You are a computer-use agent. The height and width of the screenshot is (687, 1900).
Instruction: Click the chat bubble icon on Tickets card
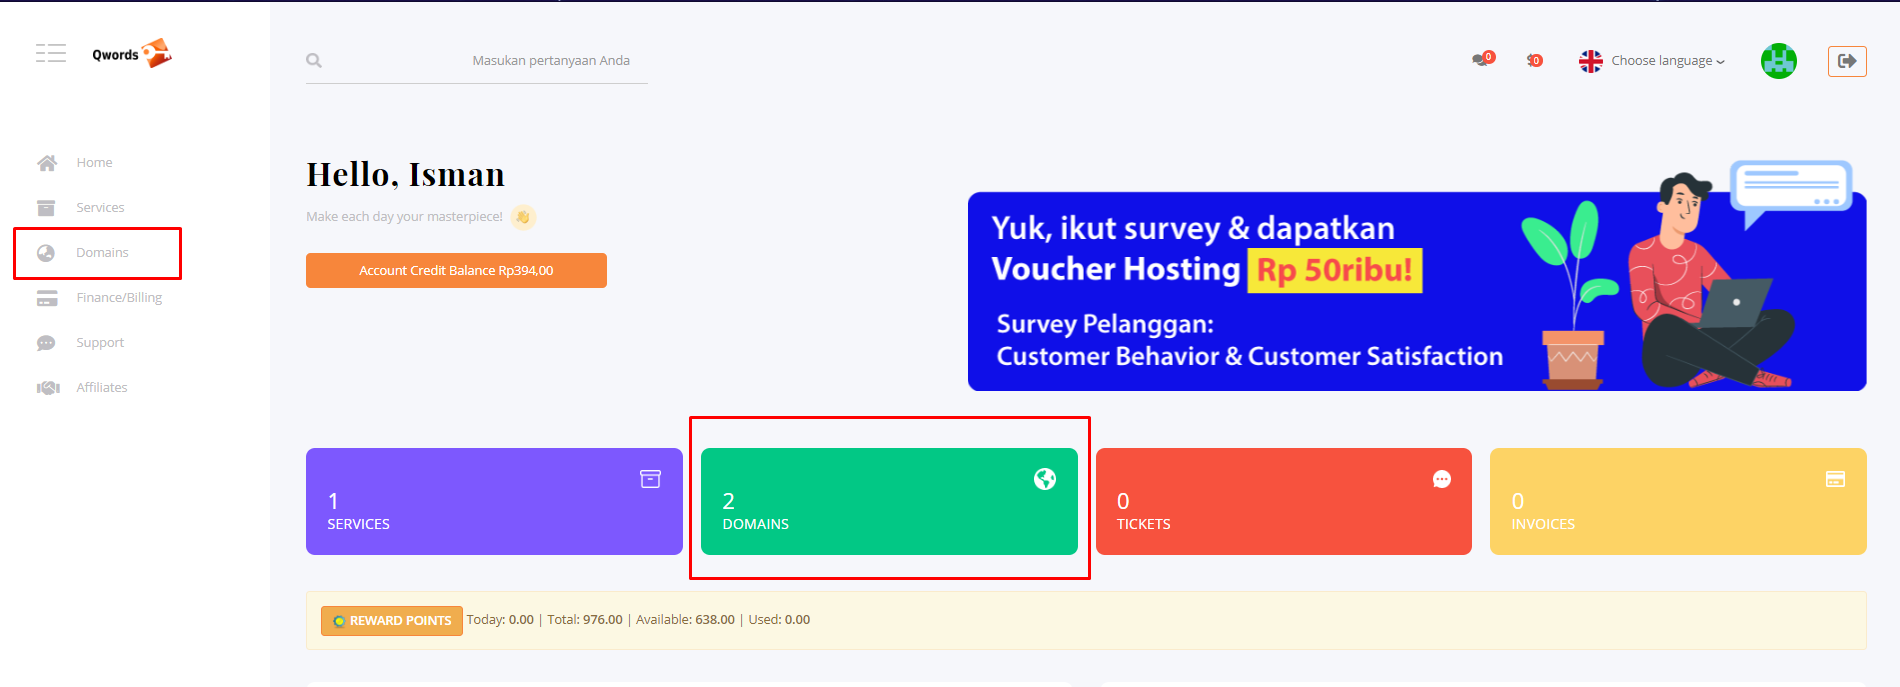(1441, 479)
